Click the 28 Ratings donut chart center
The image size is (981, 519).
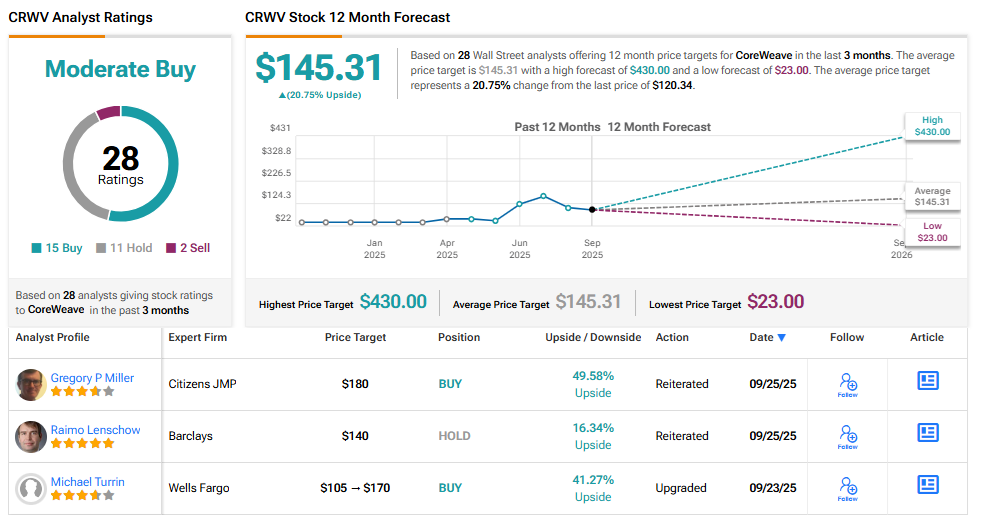point(121,164)
